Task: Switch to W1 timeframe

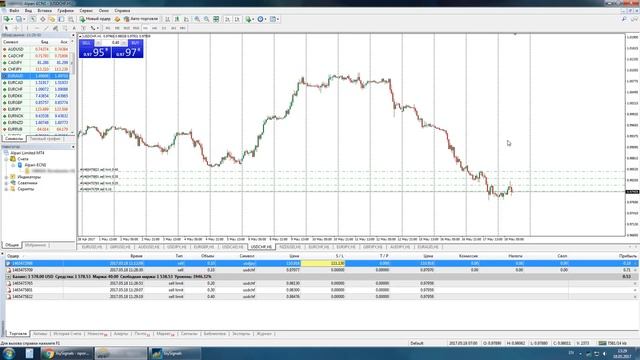Action: coord(173,28)
